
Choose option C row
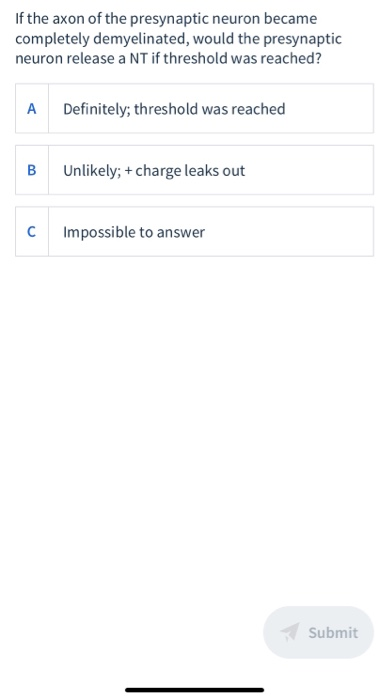click(x=195, y=232)
